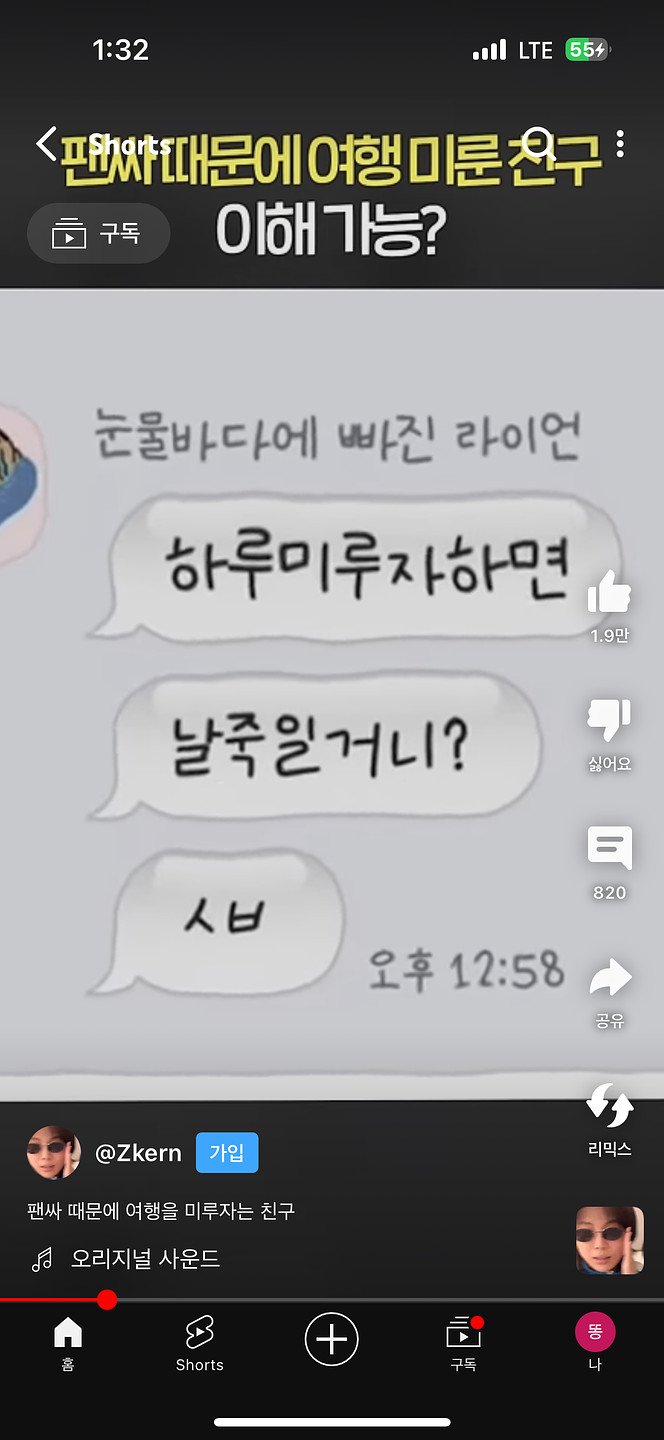
Task: Tap the back arrow next to Shorts
Action: [46, 143]
